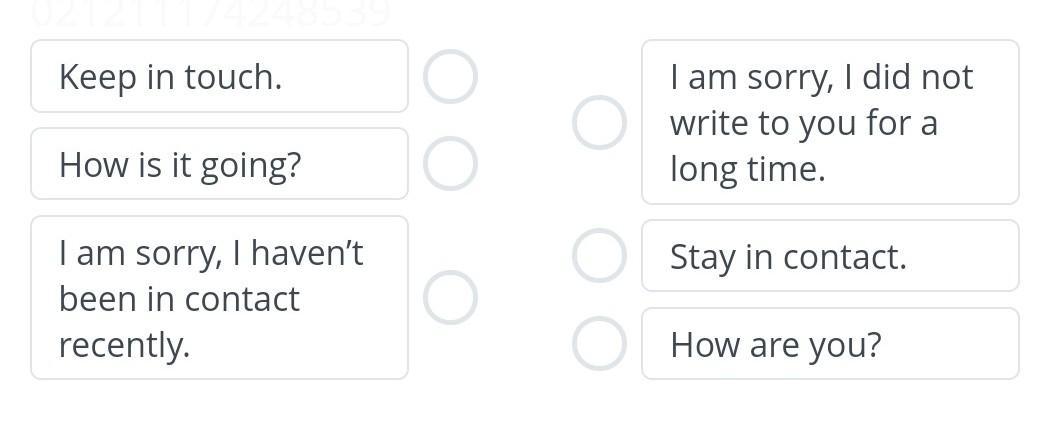1038x441 pixels.
Task: Tap the matching dot for the 'How are you?' phrase
Action: tap(599, 343)
